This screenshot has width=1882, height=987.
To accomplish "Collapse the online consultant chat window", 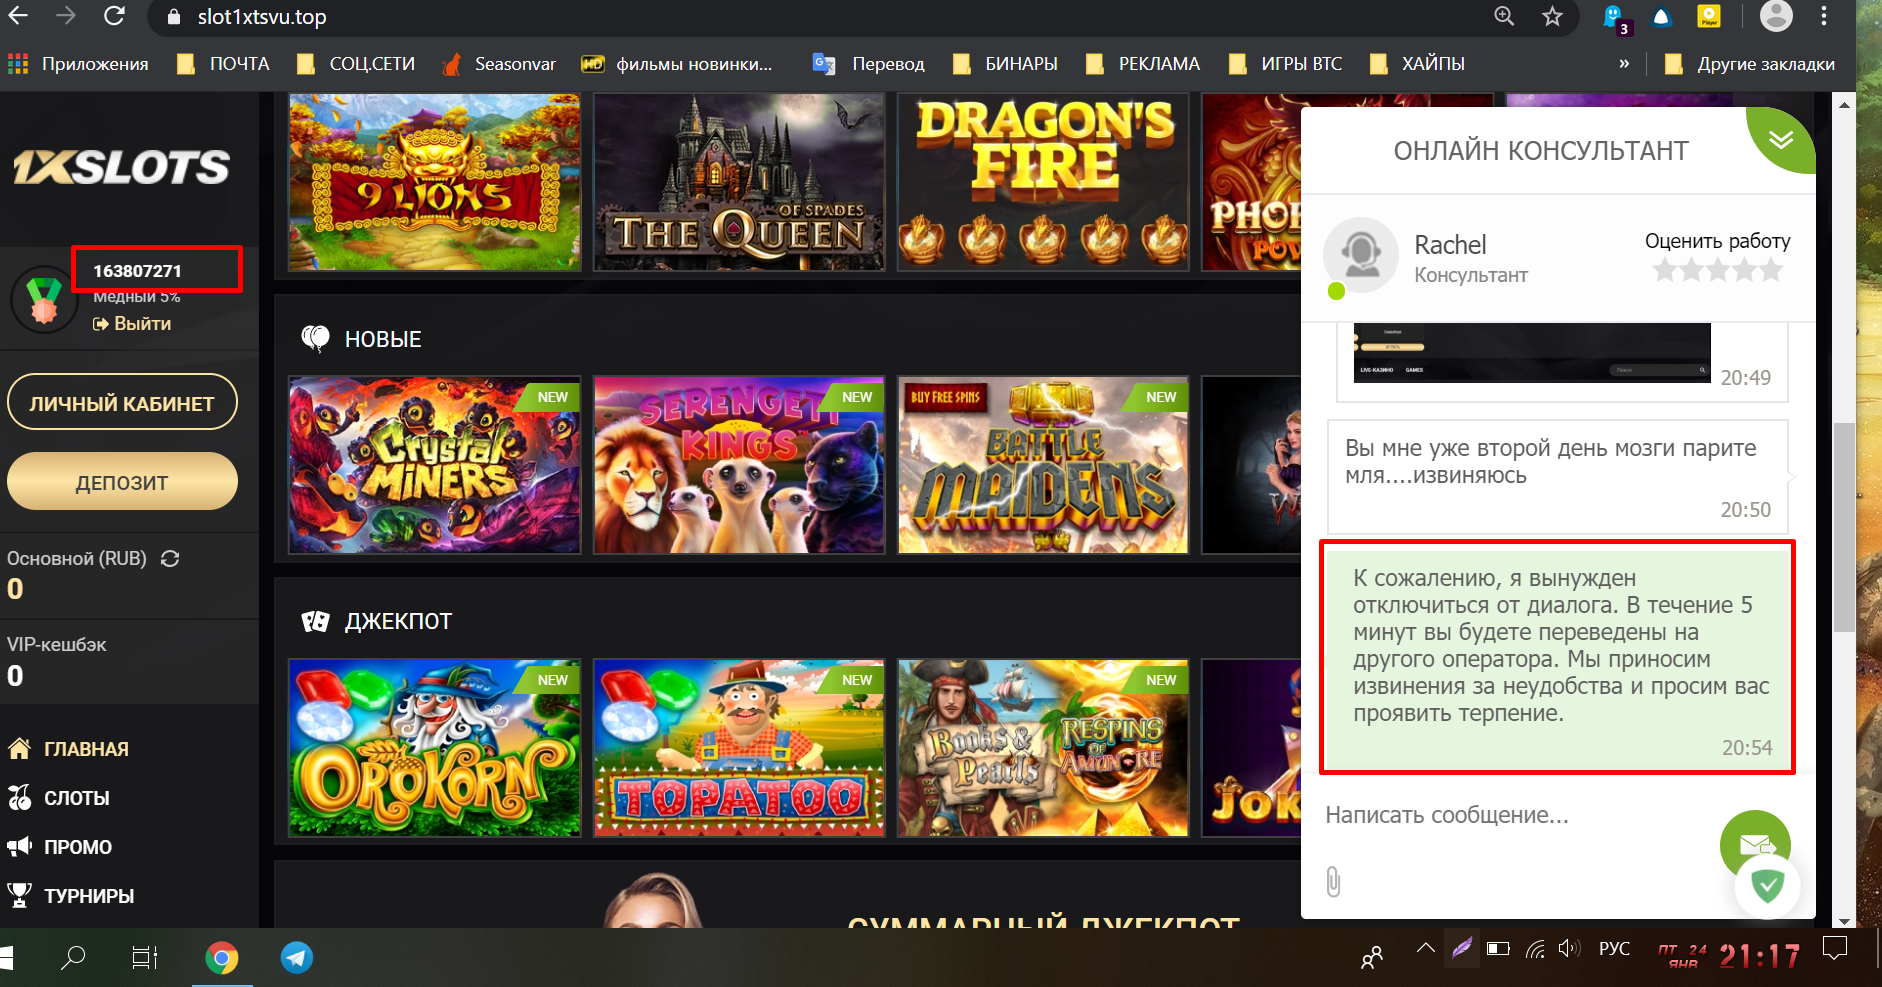I will tap(1781, 139).
